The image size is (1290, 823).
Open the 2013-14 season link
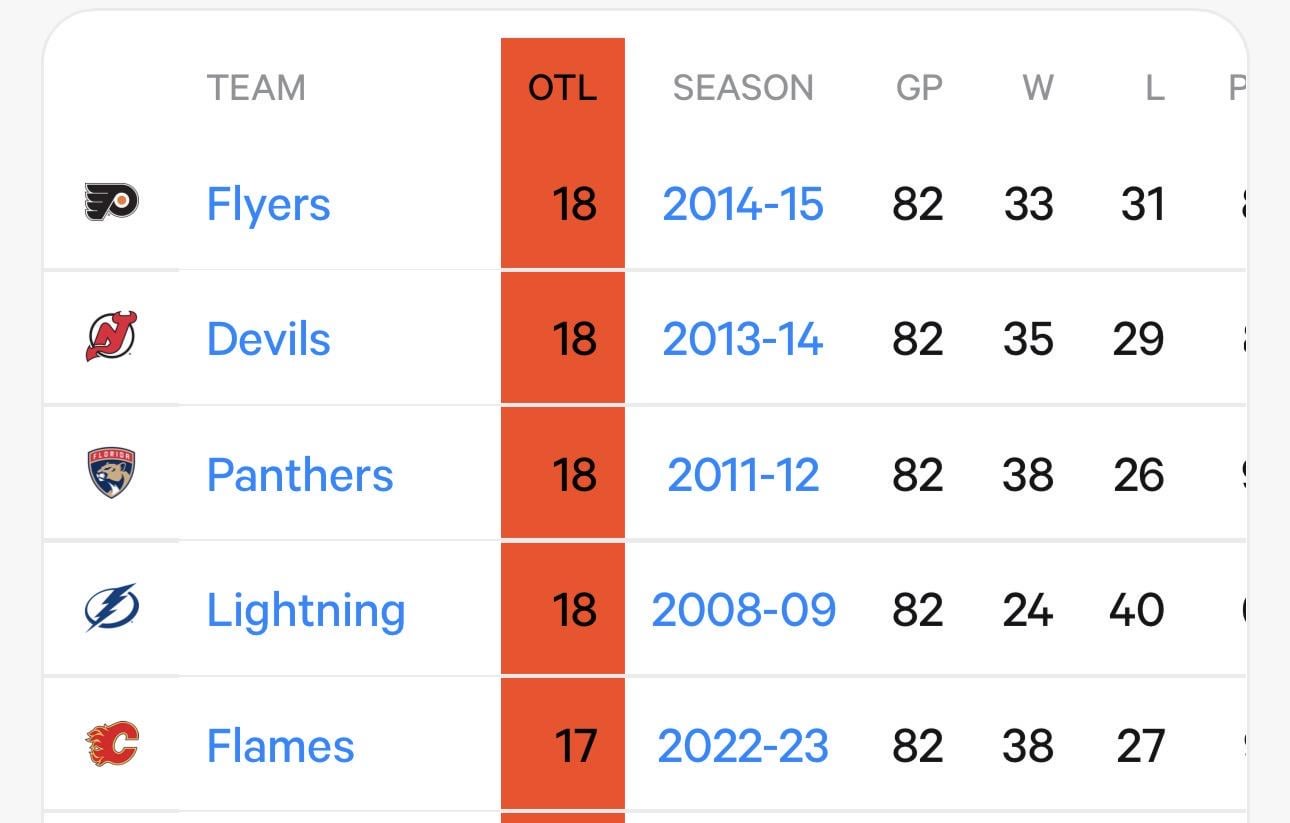743,339
